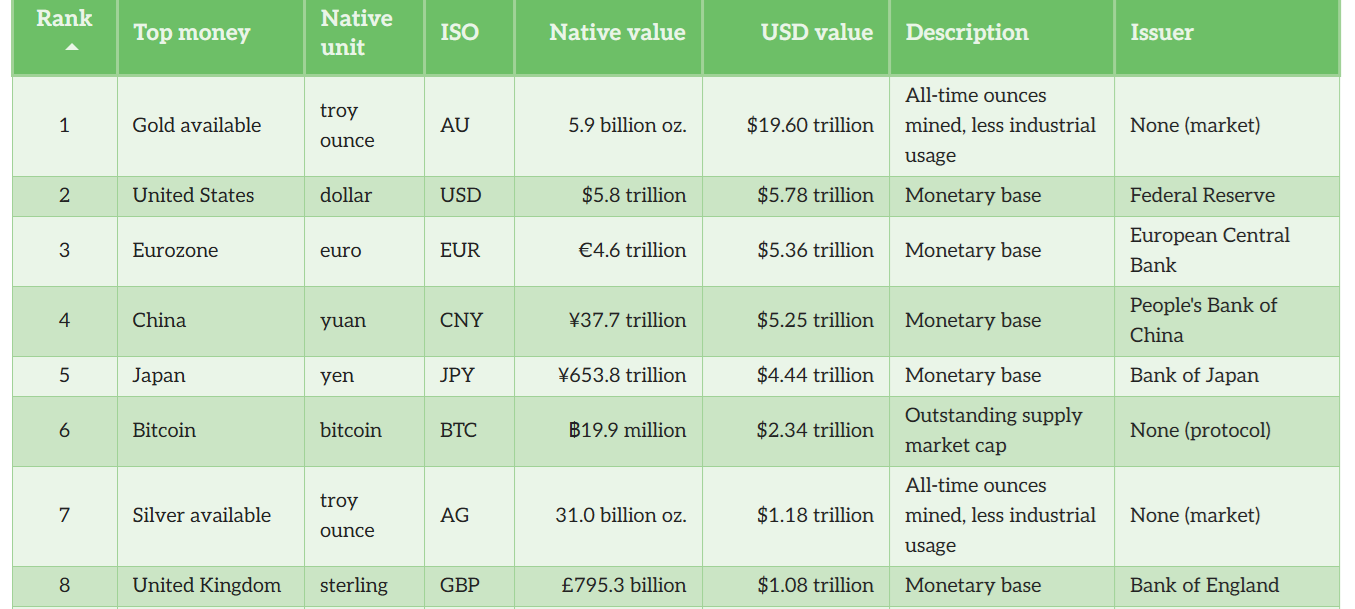Click the sort arrow under Rank header
Image resolution: width=1355 pixels, height=609 pixels.
[71, 47]
